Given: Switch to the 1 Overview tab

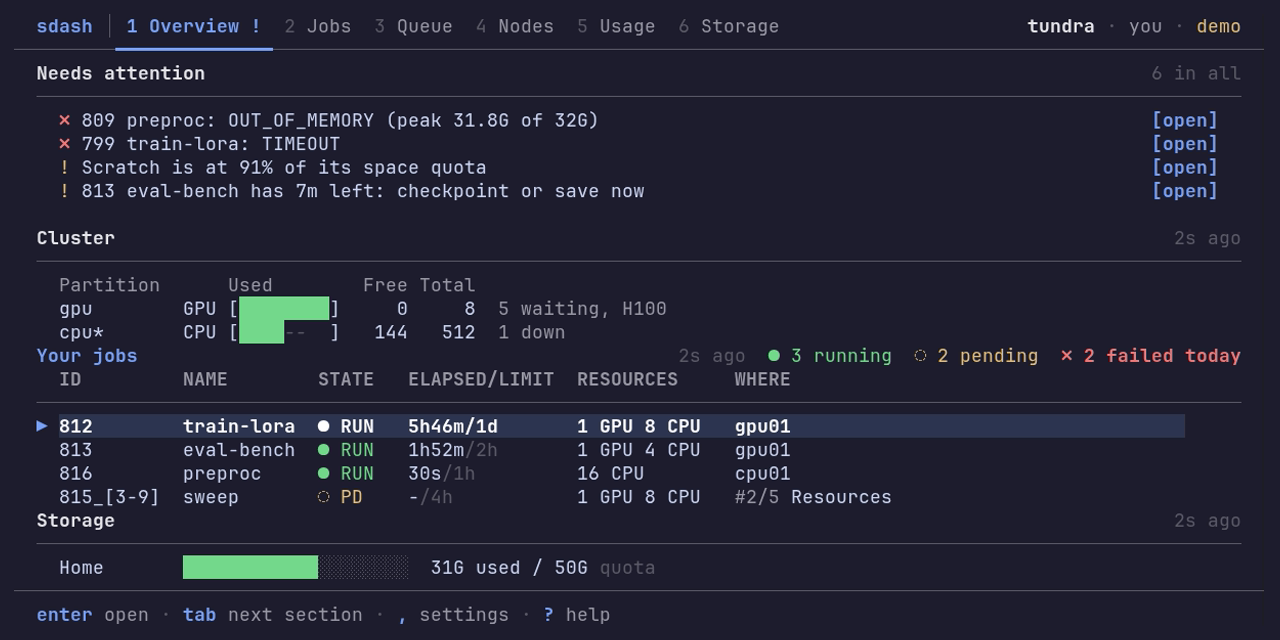Looking at the screenshot, I should (194, 26).
